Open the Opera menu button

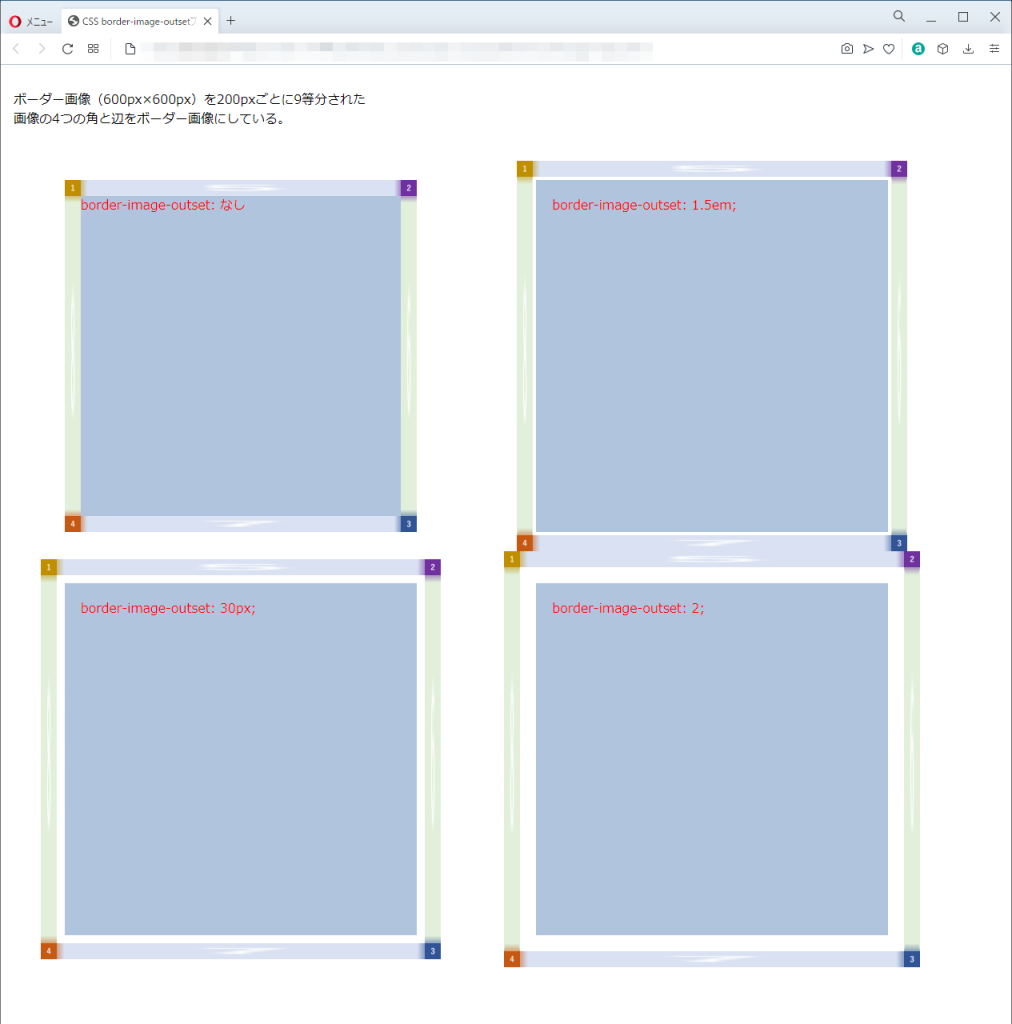pos(31,22)
